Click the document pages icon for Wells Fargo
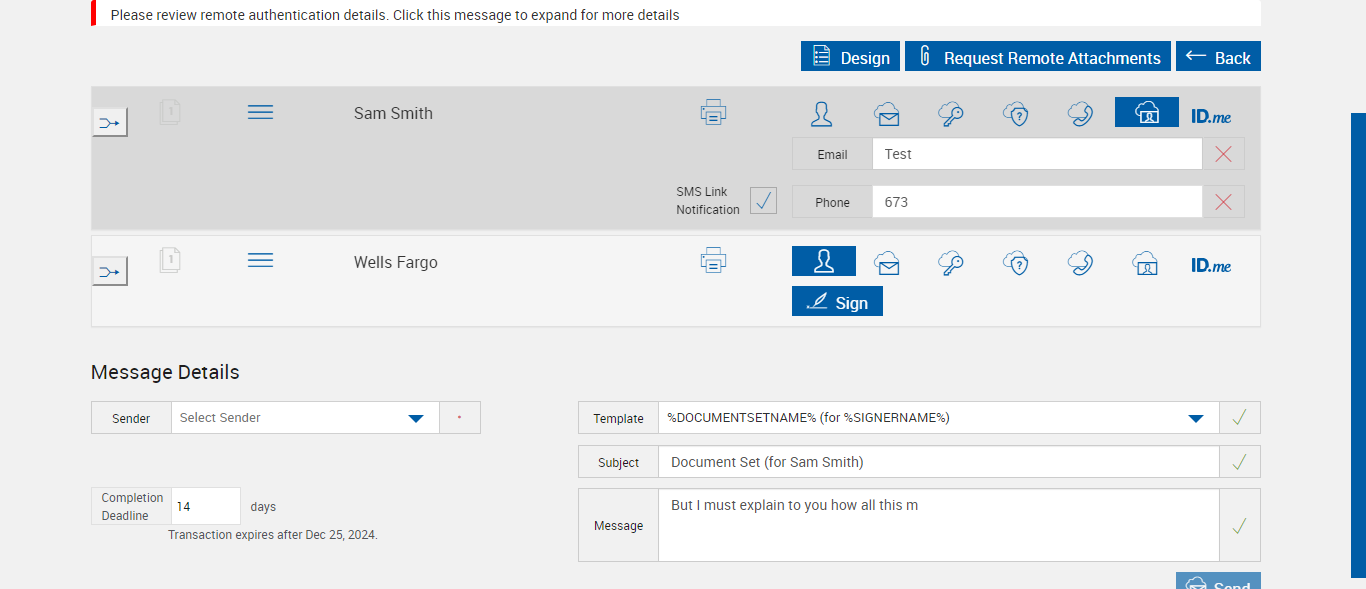The height and width of the screenshot is (589, 1366). click(x=170, y=261)
